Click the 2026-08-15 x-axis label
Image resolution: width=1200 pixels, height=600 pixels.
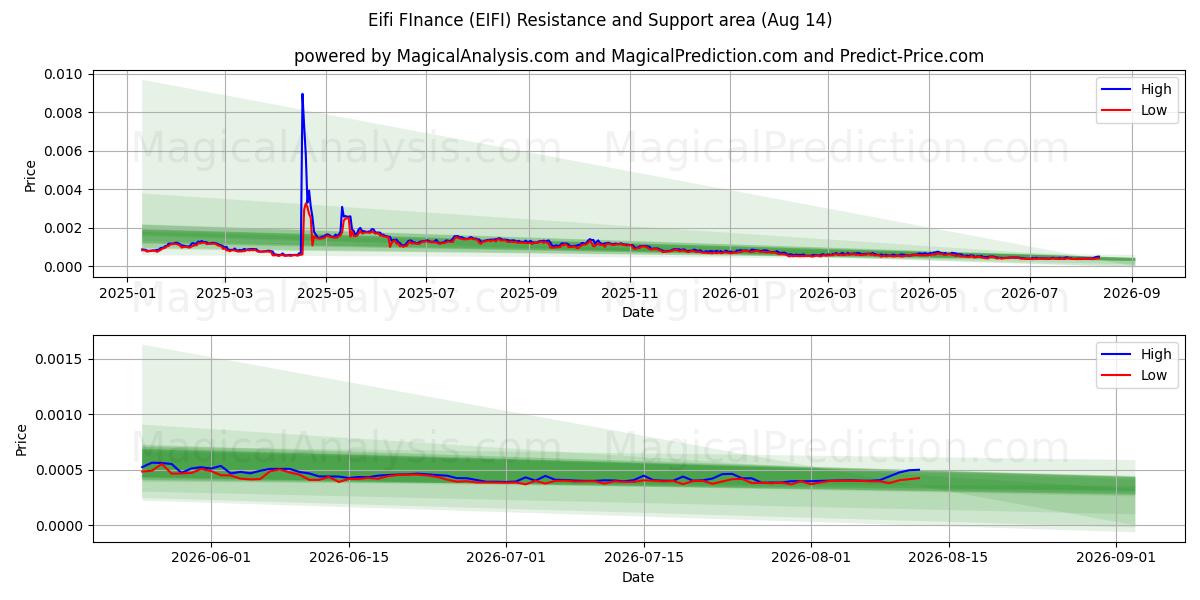pyautogui.click(x=951, y=558)
